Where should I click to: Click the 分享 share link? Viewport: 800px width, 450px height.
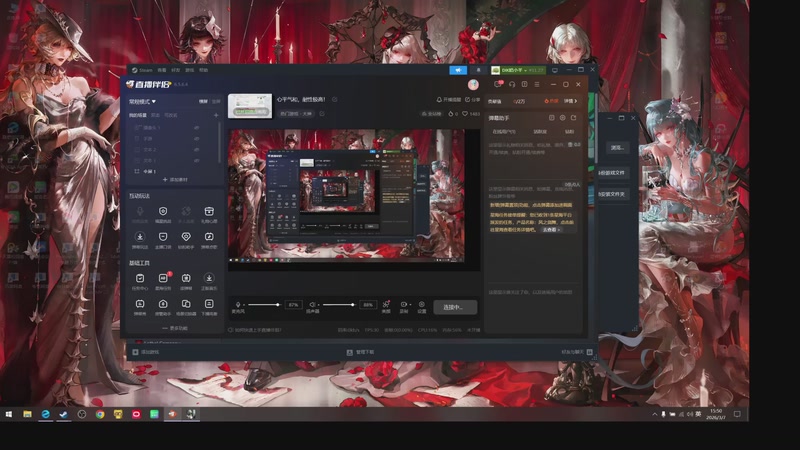[472, 99]
